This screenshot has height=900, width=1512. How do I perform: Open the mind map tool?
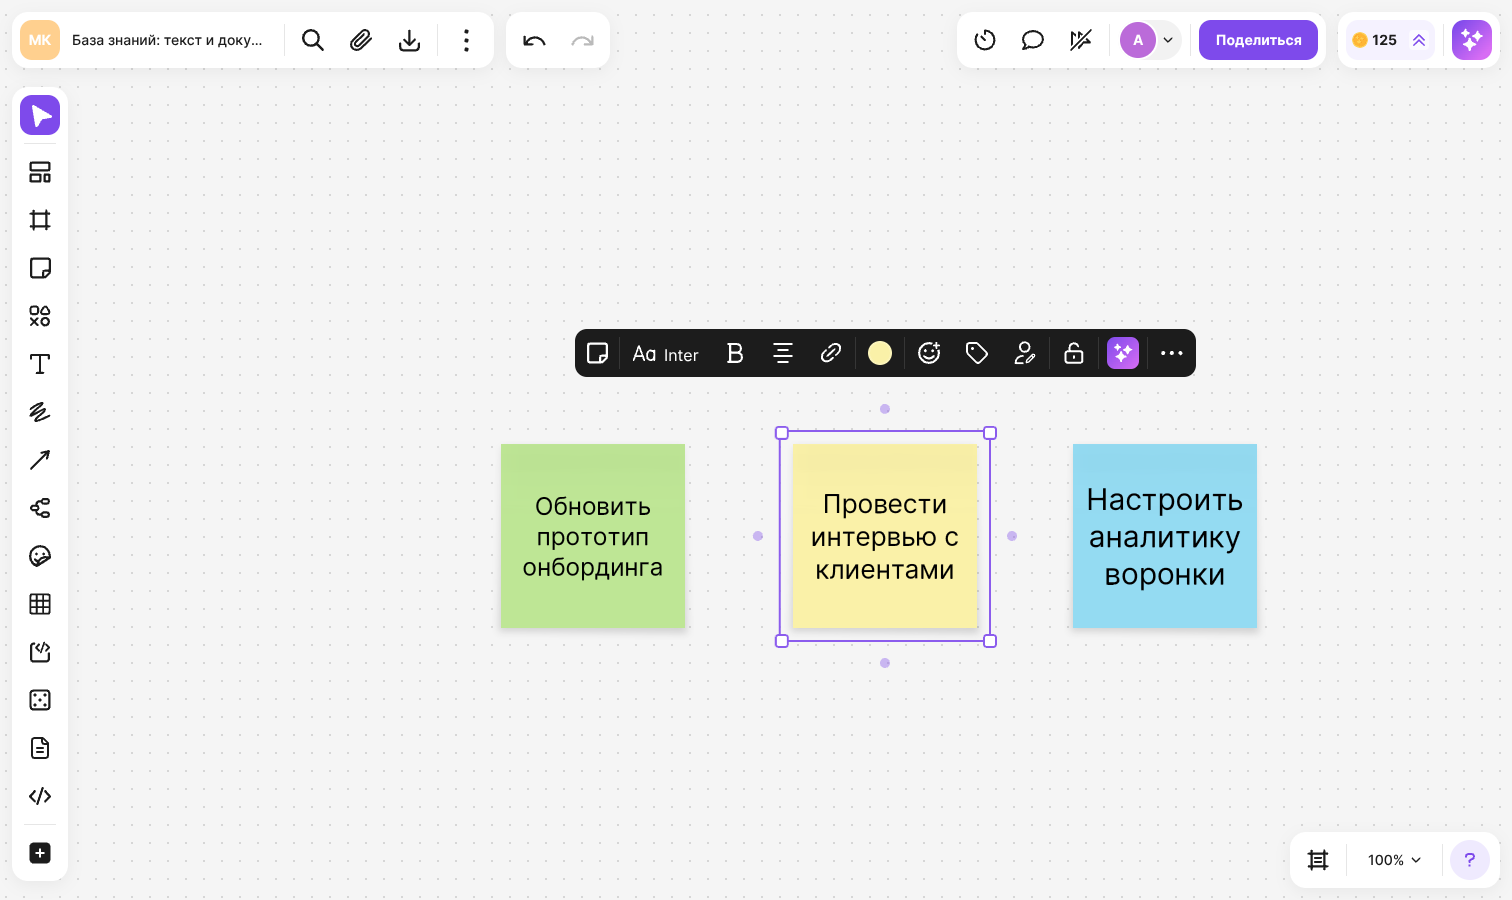tap(40, 508)
